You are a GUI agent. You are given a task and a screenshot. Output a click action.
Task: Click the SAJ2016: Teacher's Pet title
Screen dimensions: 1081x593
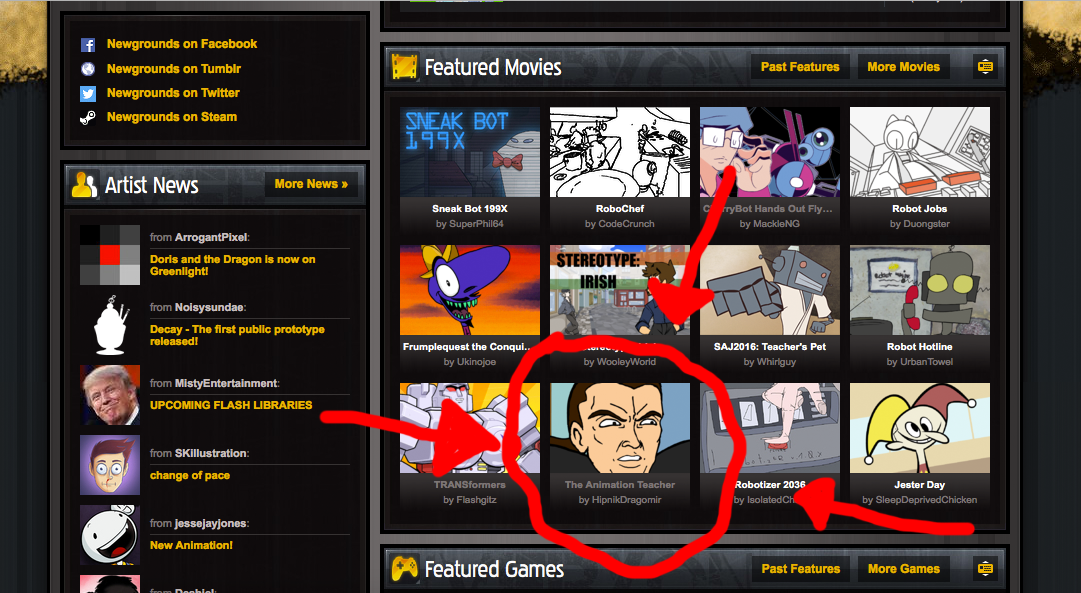point(770,347)
